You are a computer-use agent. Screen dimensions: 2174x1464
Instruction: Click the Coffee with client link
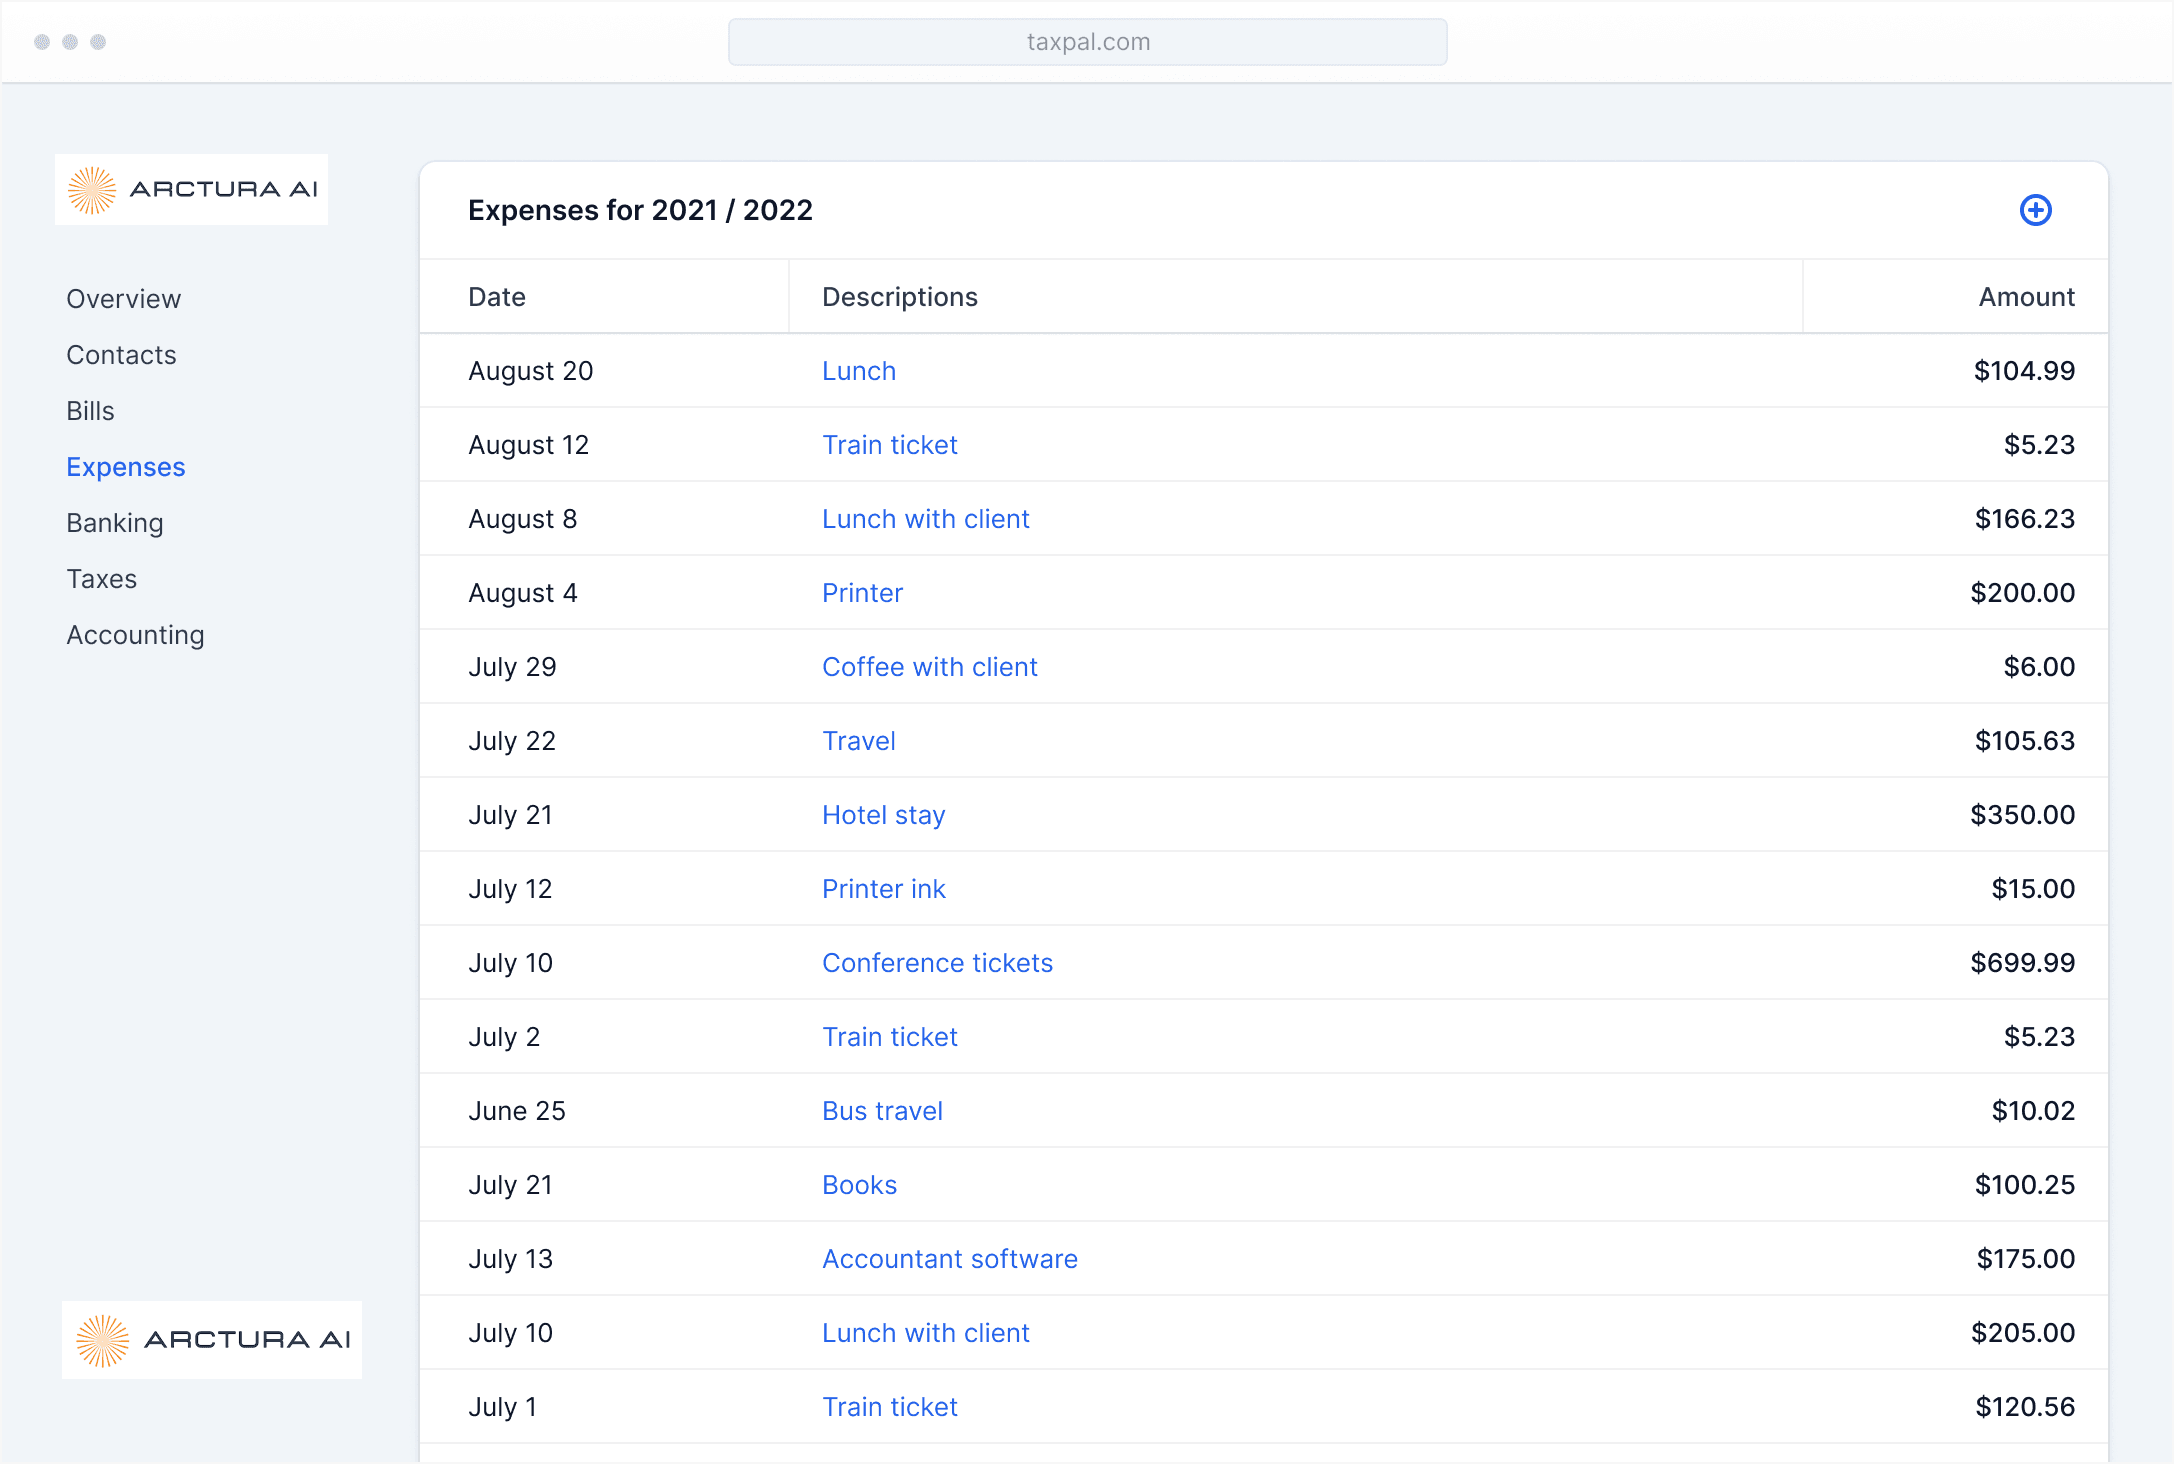click(x=929, y=667)
